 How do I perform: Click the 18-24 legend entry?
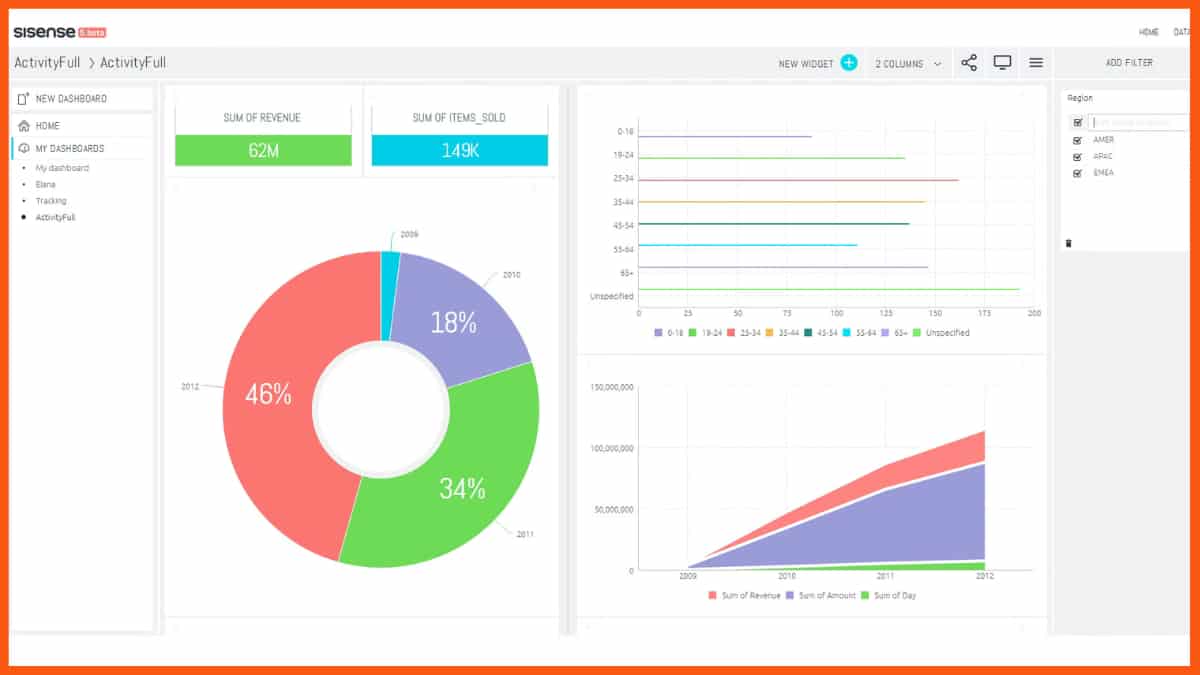[x=705, y=333]
